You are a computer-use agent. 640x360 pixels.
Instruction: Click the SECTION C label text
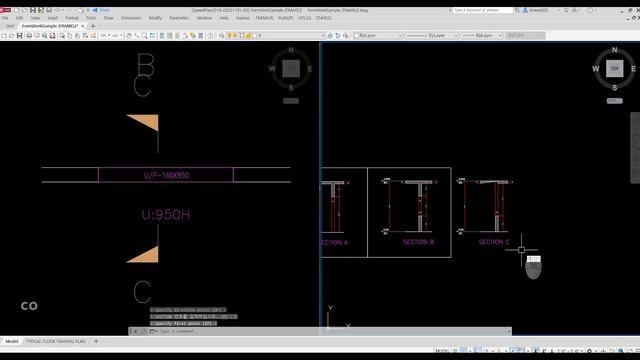[x=494, y=242]
